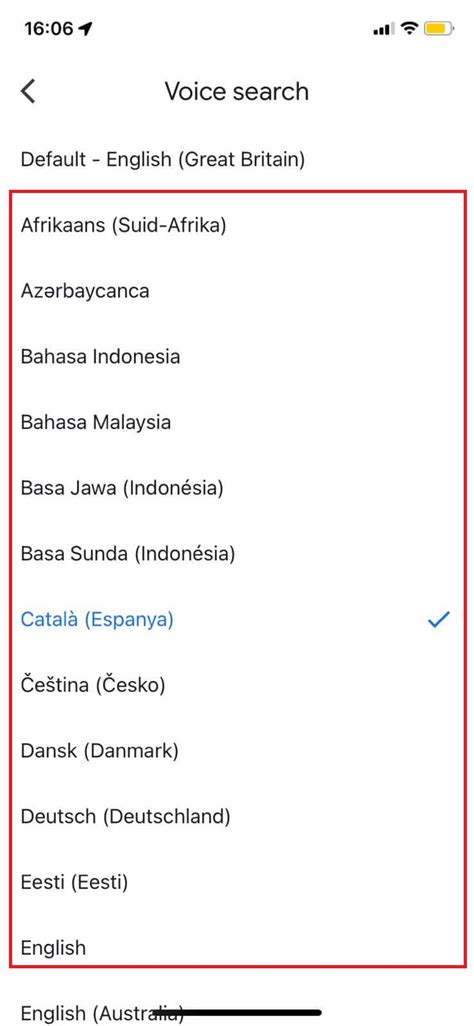474x1026 pixels.
Task: Tap the battery indicator icon
Action: tap(438, 28)
